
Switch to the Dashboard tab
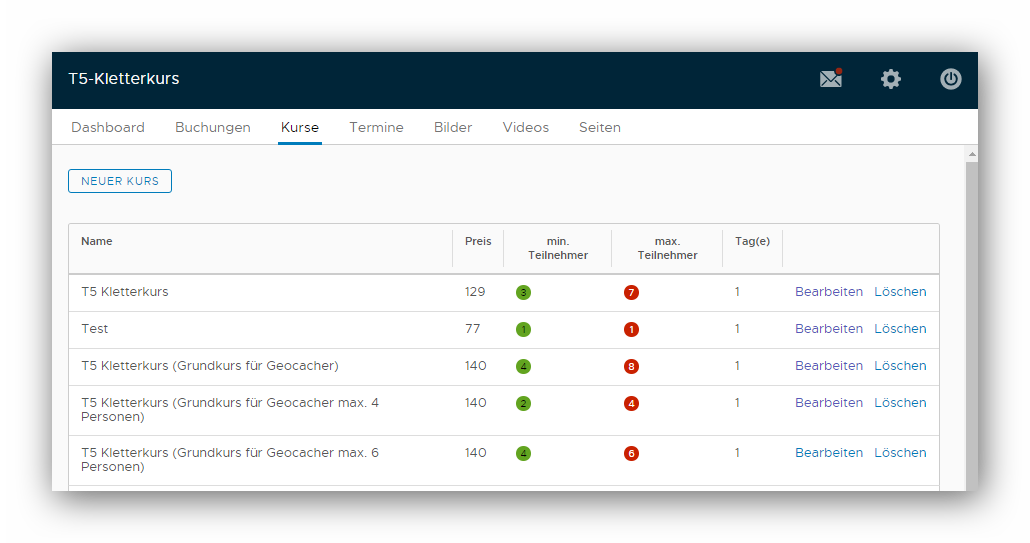[108, 127]
